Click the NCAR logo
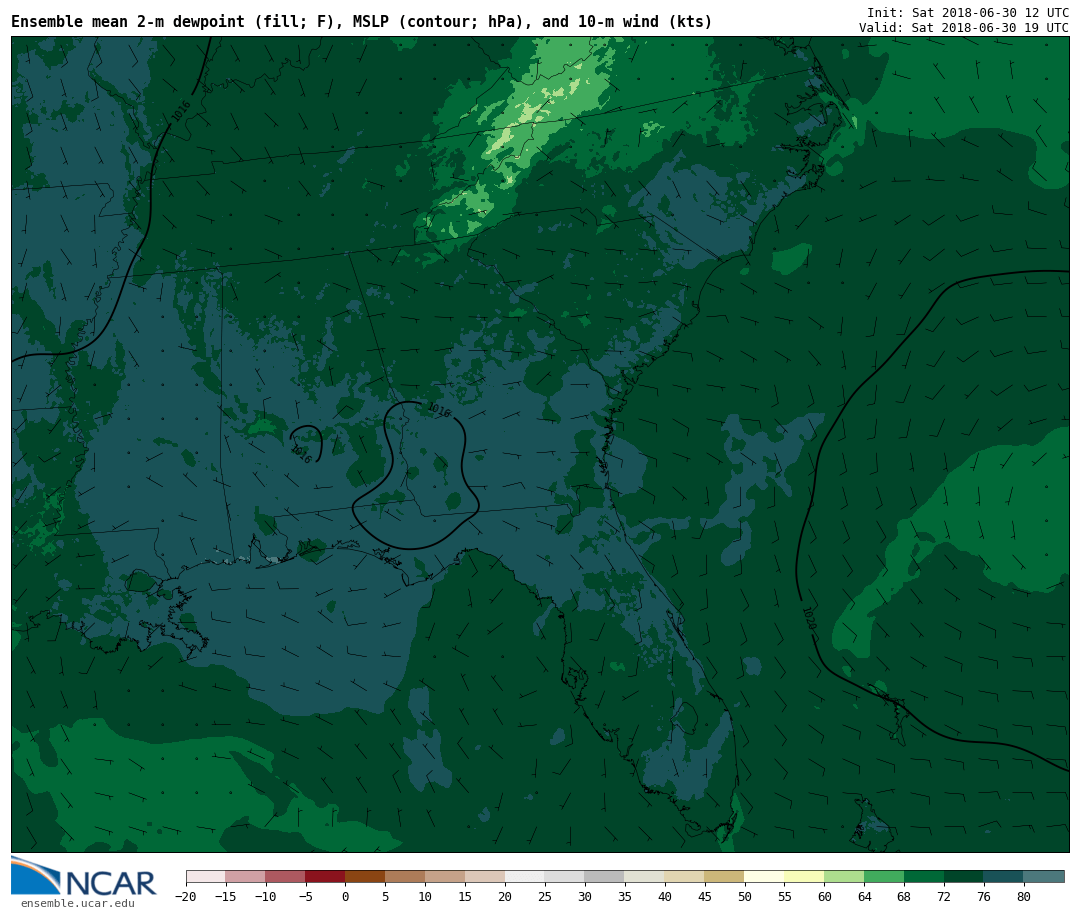 [x=83, y=877]
